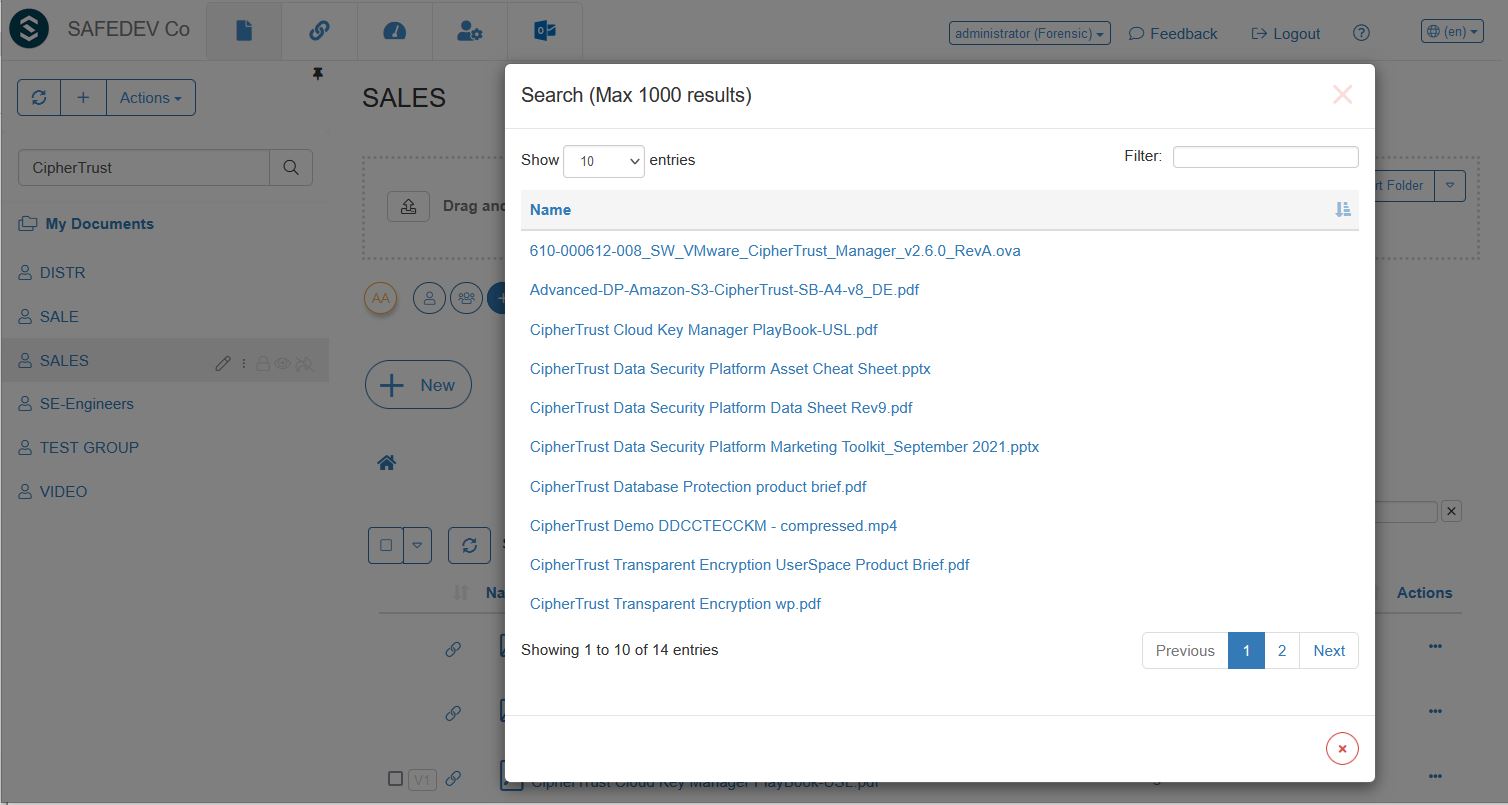
Task: Click the user group circle icon
Action: (x=466, y=298)
